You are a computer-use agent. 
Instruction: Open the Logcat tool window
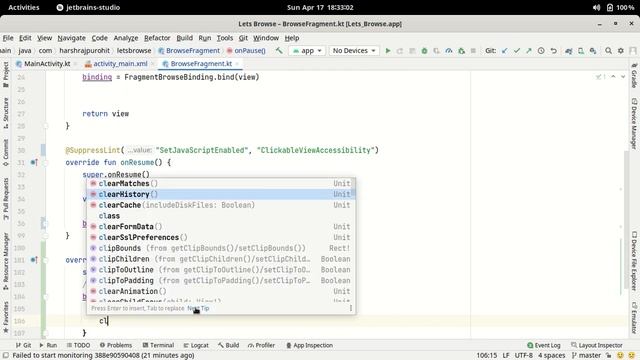tap(196, 345)
